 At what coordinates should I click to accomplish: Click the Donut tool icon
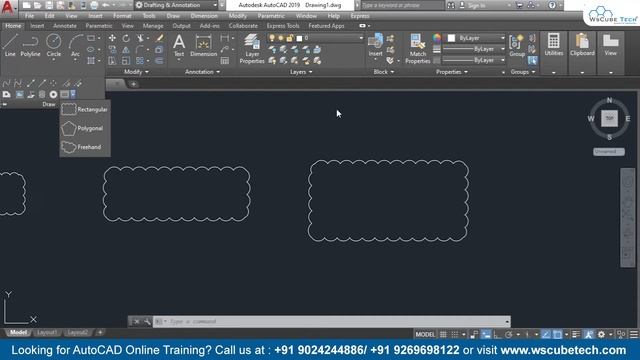[53, 94]
